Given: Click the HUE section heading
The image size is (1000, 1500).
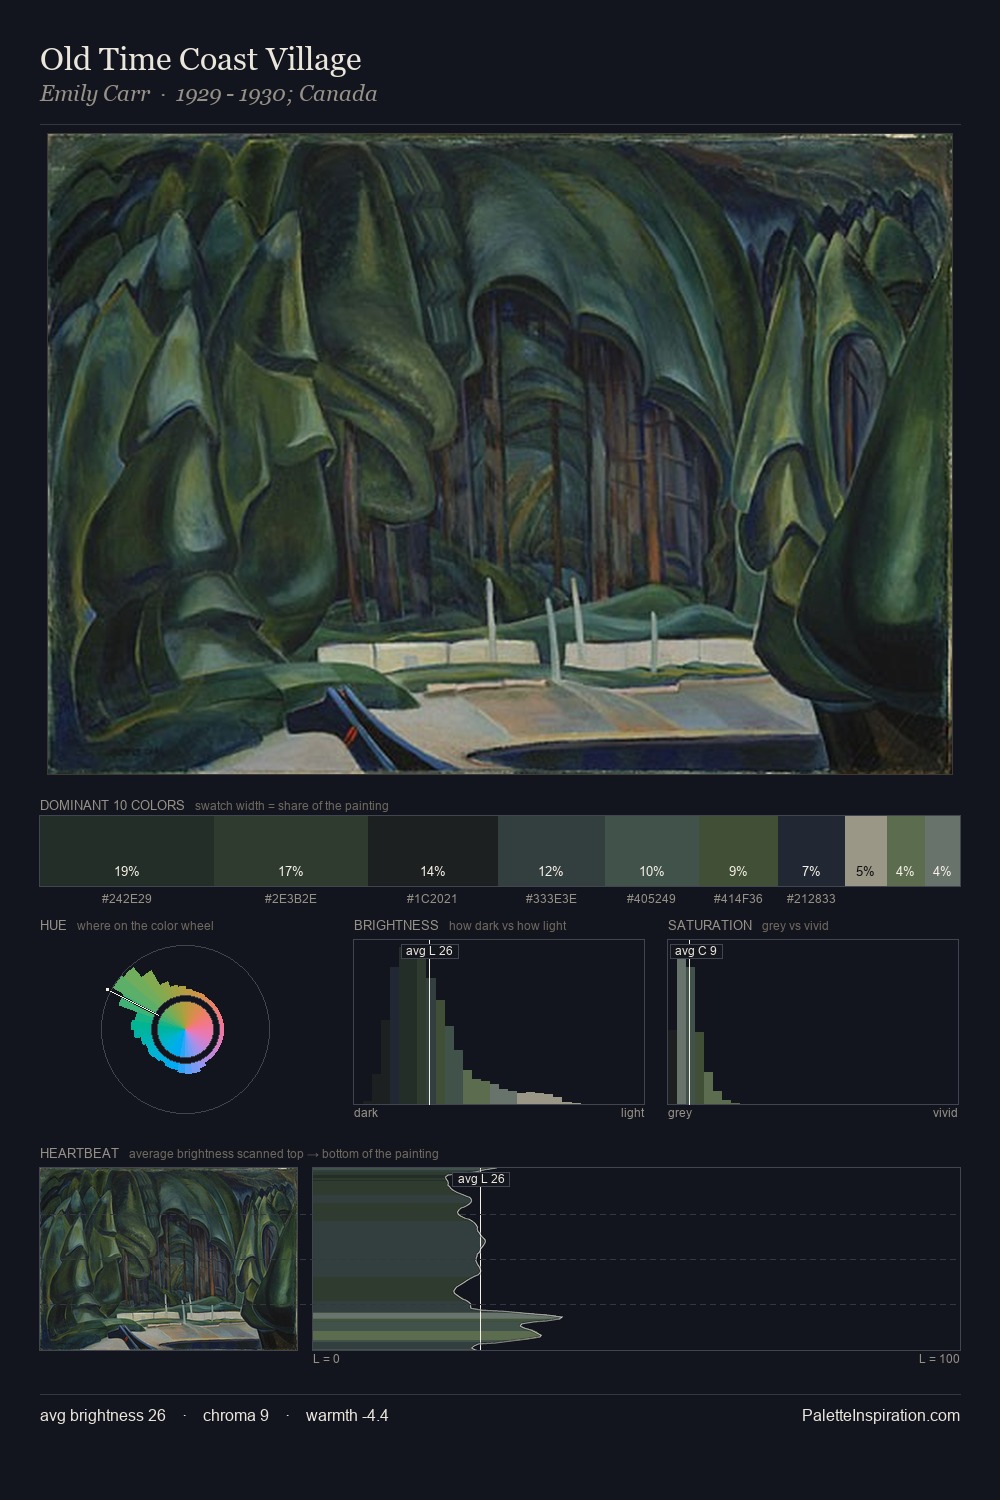Looking at the screenshot, I should coord(53,925).
